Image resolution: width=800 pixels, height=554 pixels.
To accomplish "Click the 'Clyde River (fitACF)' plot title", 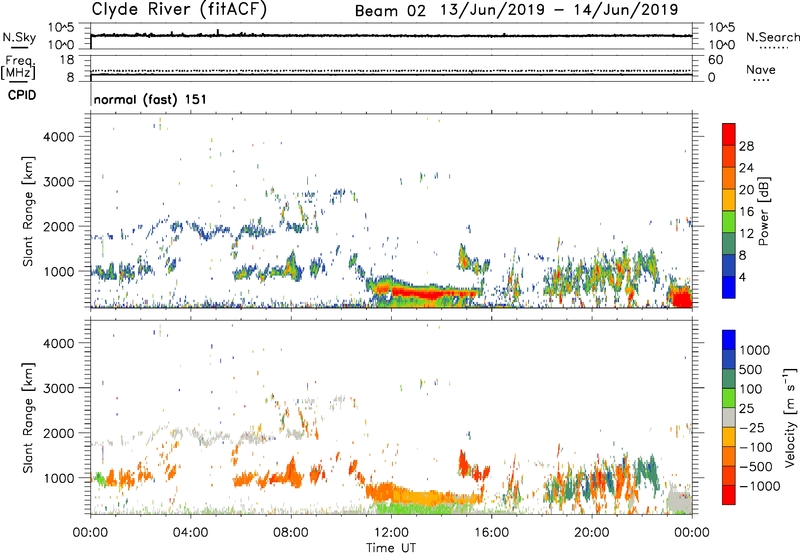I will point(179,9).
